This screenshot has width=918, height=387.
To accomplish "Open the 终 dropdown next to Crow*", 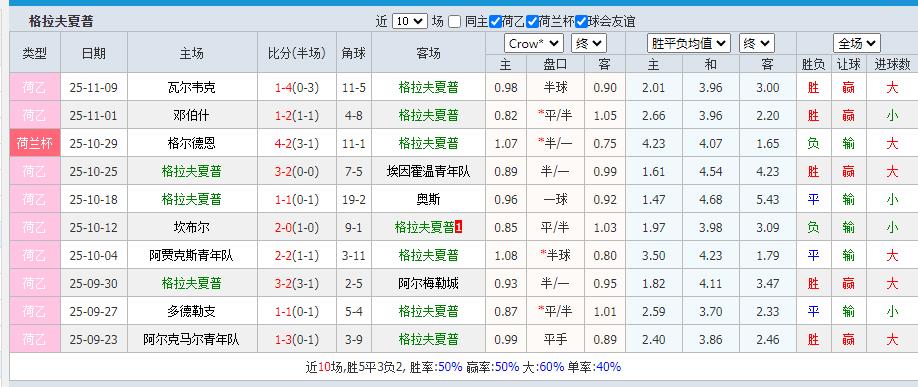I will click(x=588, y=43).
